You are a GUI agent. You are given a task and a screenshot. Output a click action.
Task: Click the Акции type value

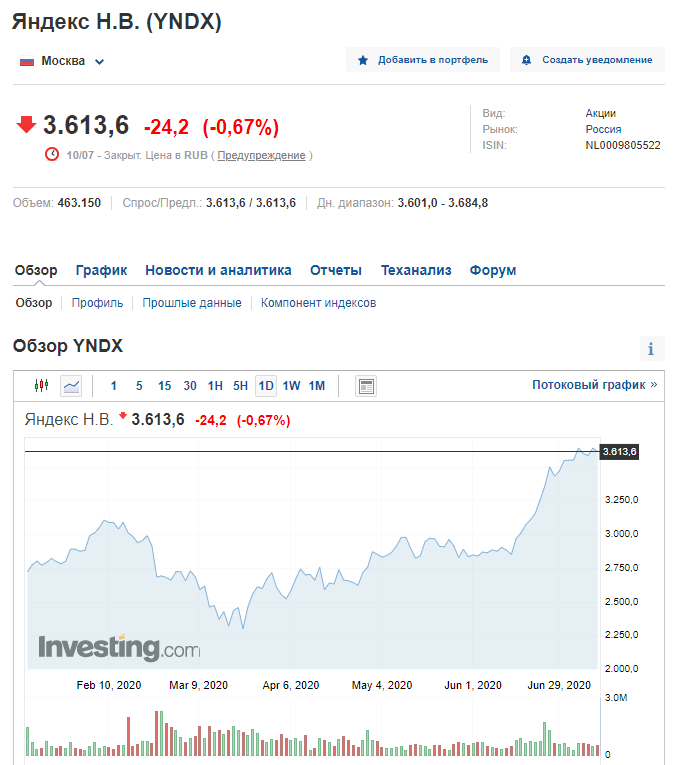point(600,113)
